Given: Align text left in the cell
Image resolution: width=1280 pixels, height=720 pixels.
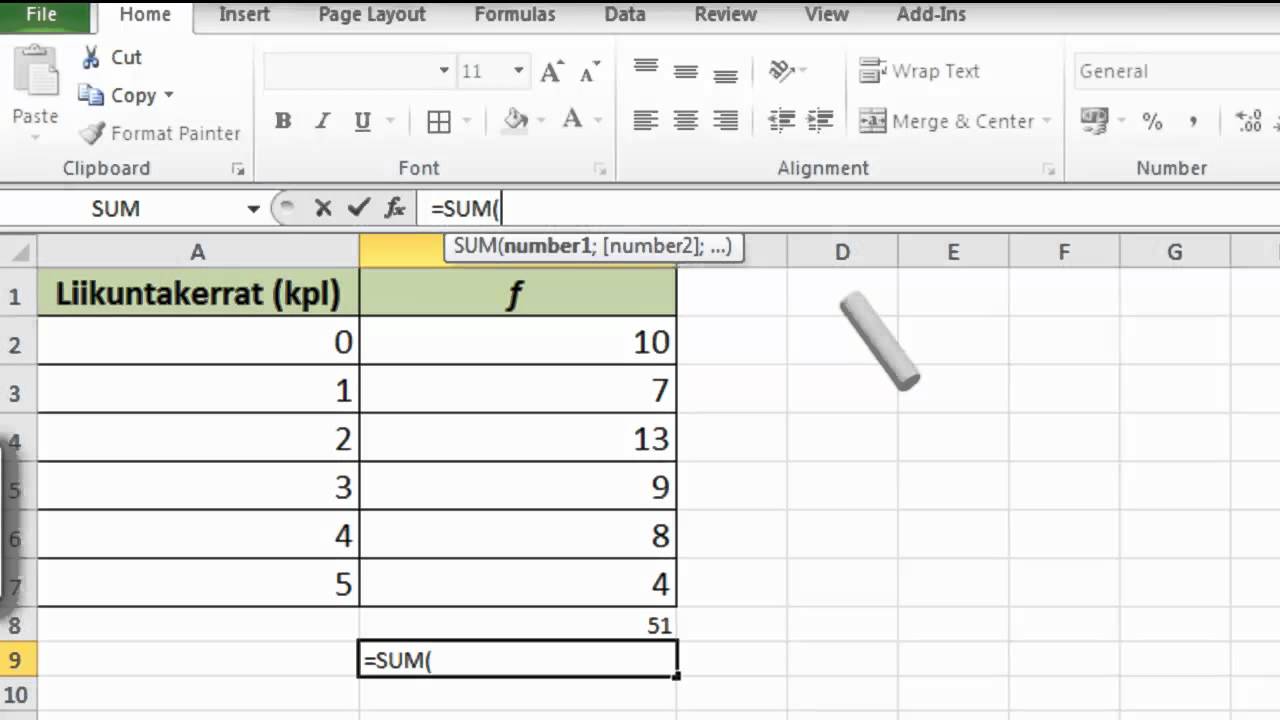Looking at the screenshot, I should [646, 121].
